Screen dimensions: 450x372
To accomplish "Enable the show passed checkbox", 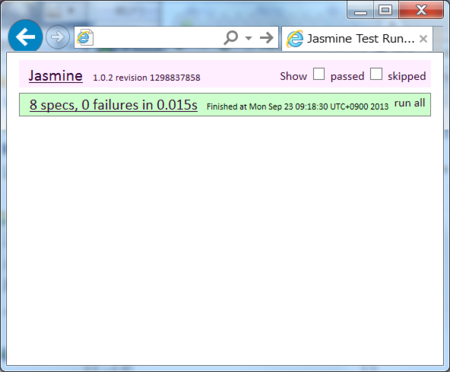I will (319, 74).
